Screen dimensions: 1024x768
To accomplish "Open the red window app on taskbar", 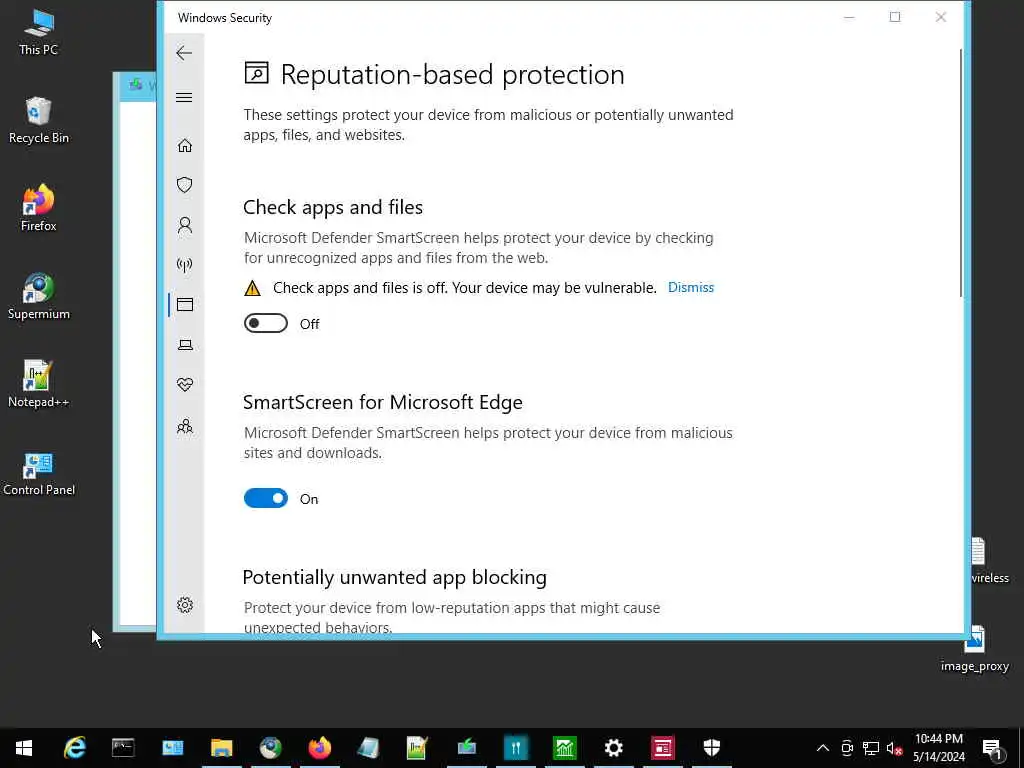I will click(x=662, y=748).
